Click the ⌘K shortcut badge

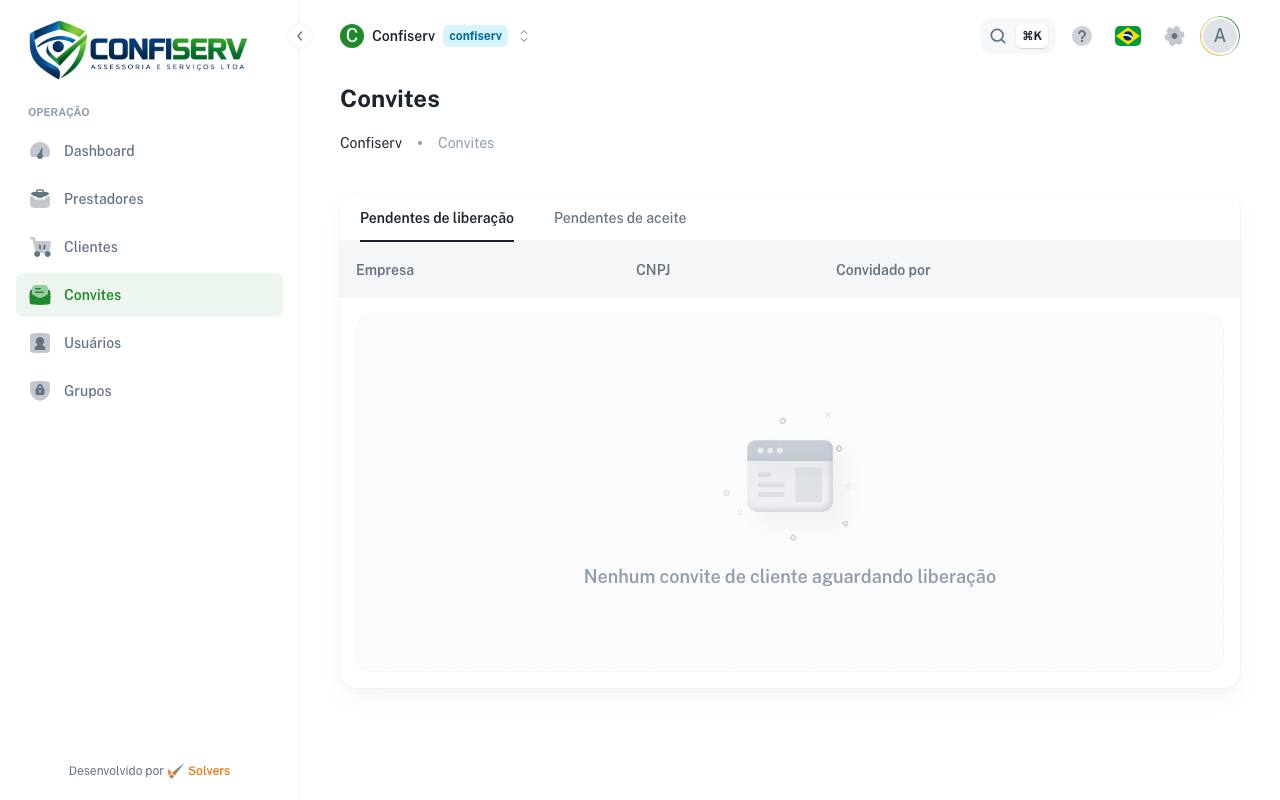click(1032, 36)
